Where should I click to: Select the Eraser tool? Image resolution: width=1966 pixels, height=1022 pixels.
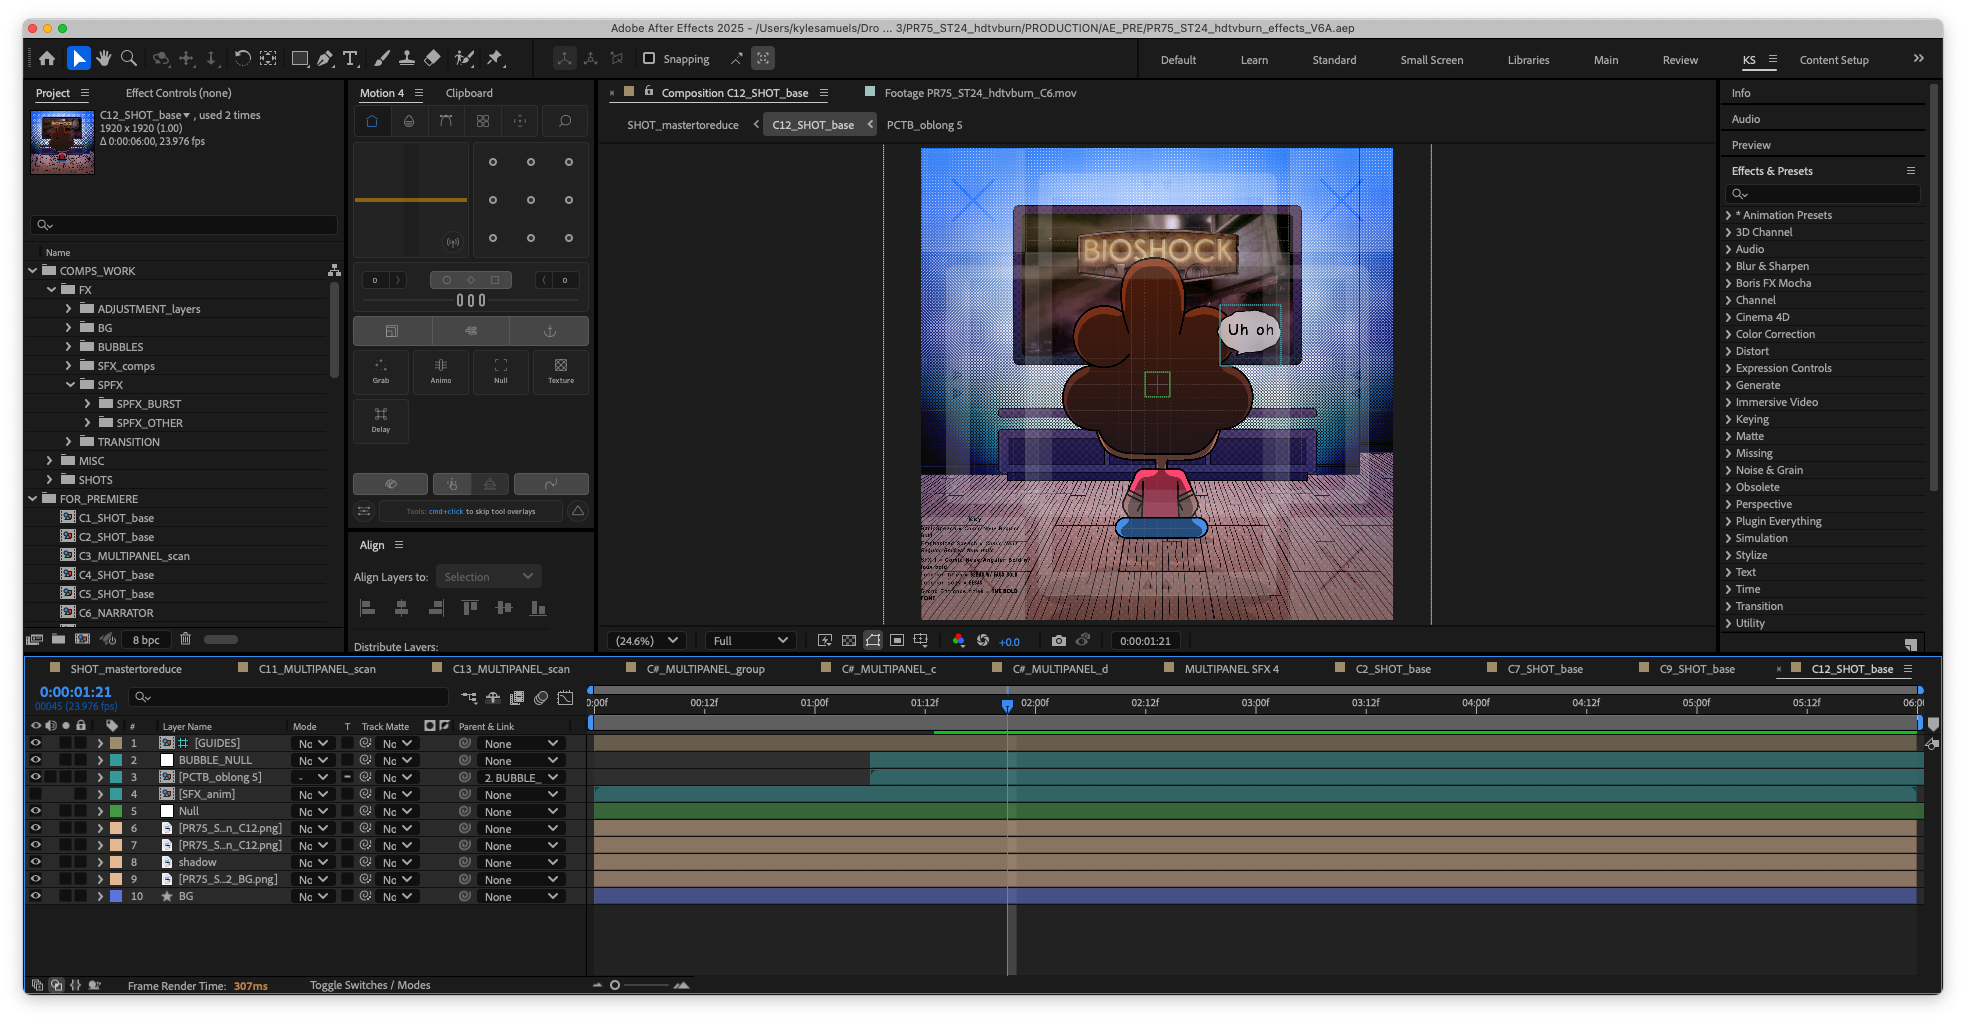tap(432, 59)
